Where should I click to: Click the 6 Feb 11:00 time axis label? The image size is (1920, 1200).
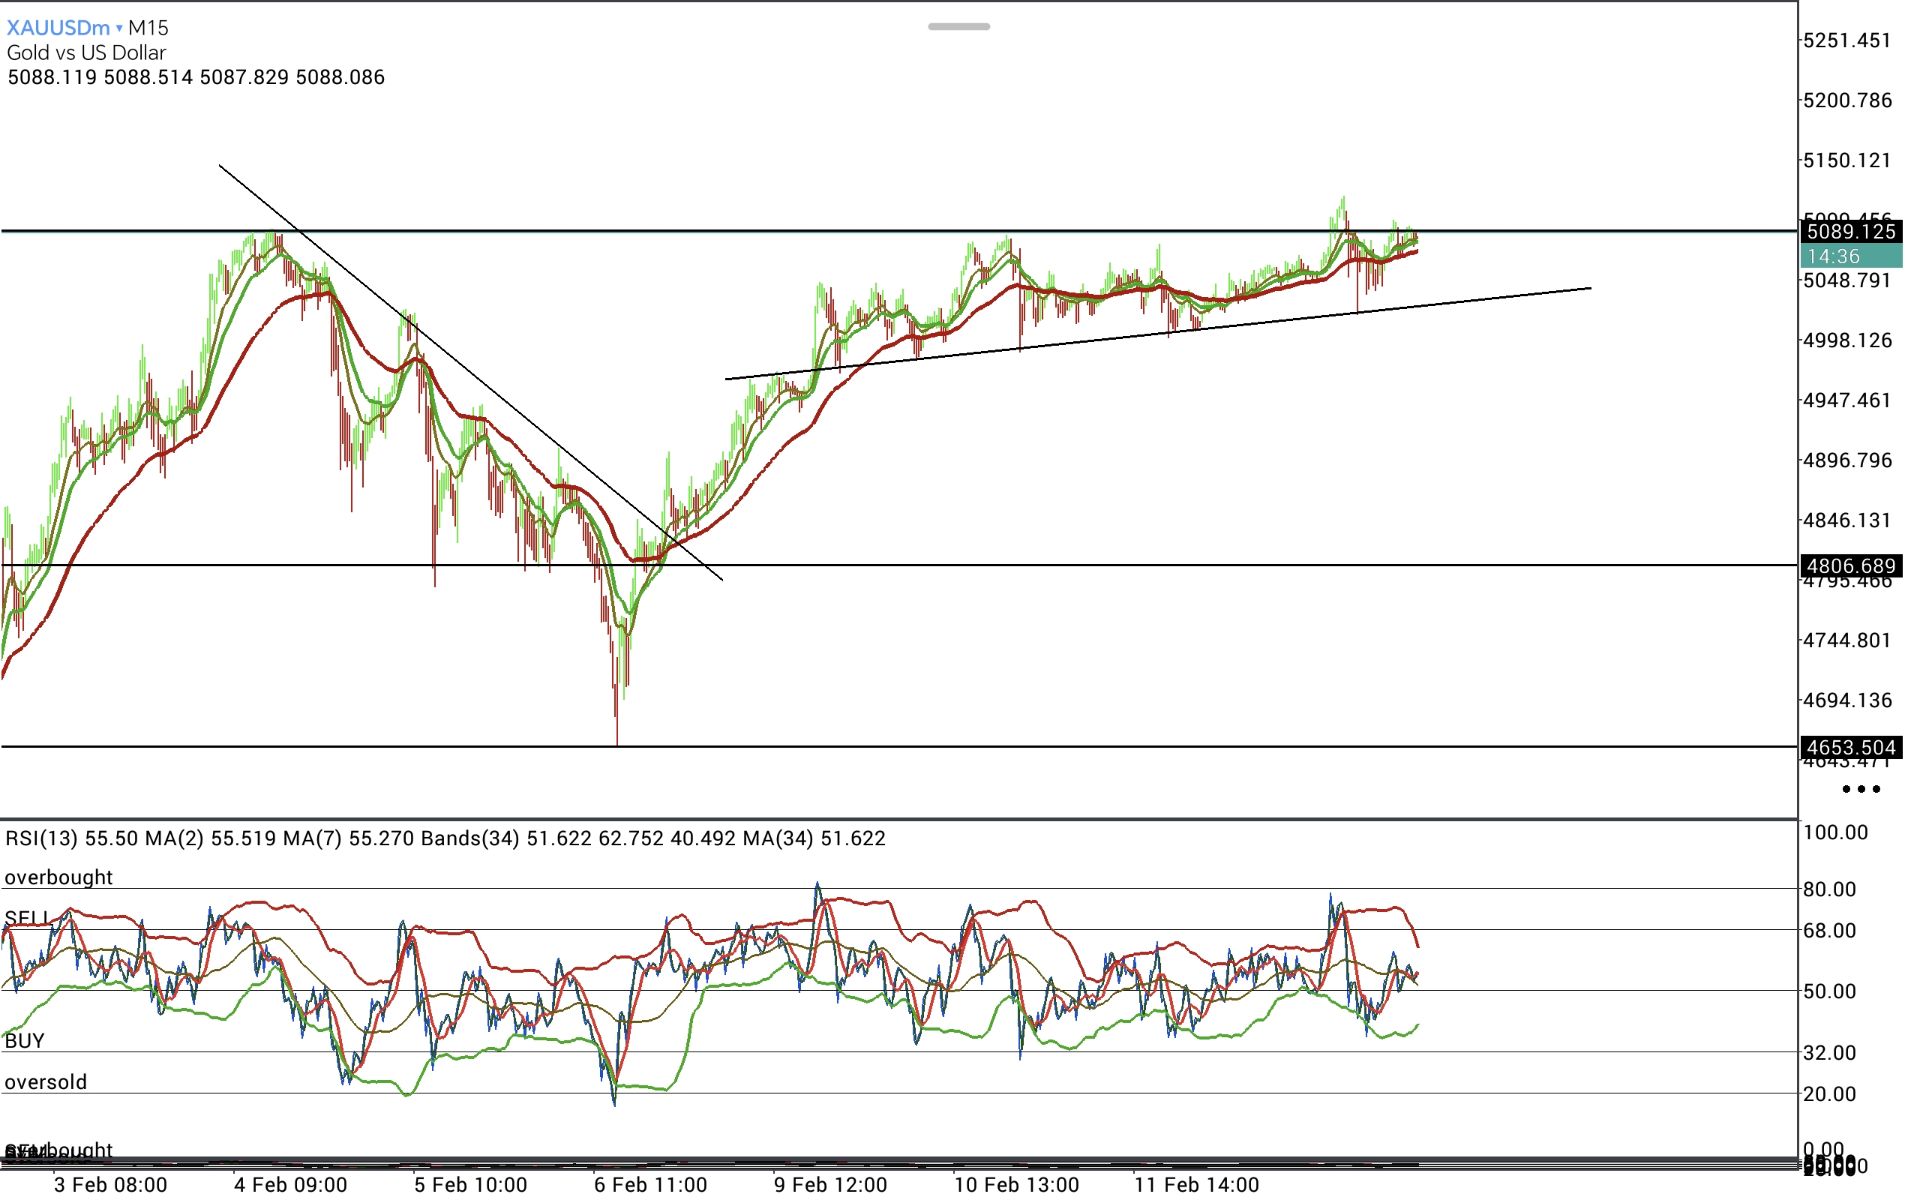(650, 1185)
